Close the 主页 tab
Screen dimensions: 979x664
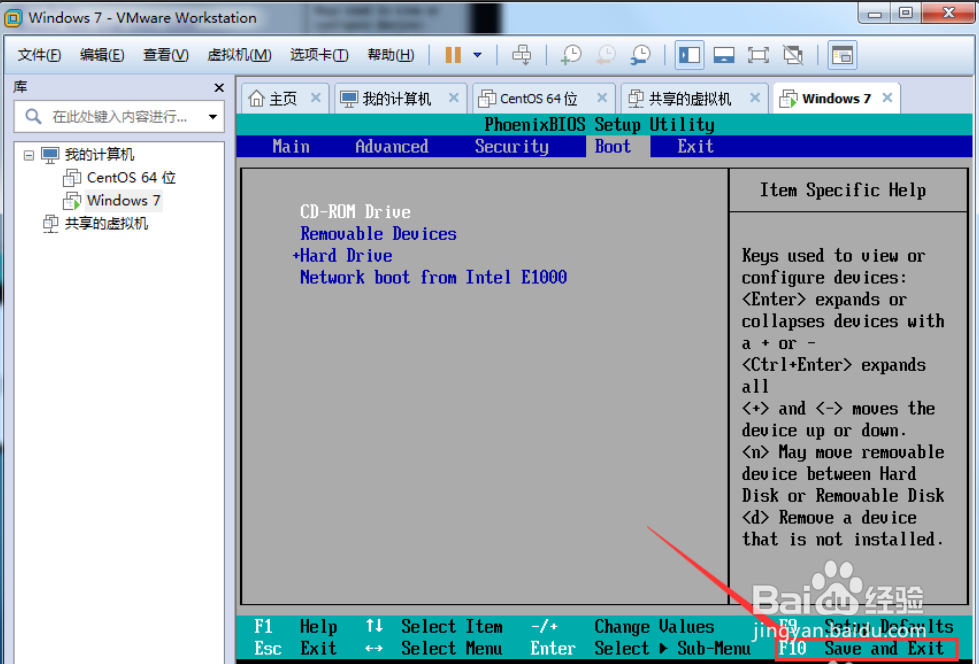[316, 97]
